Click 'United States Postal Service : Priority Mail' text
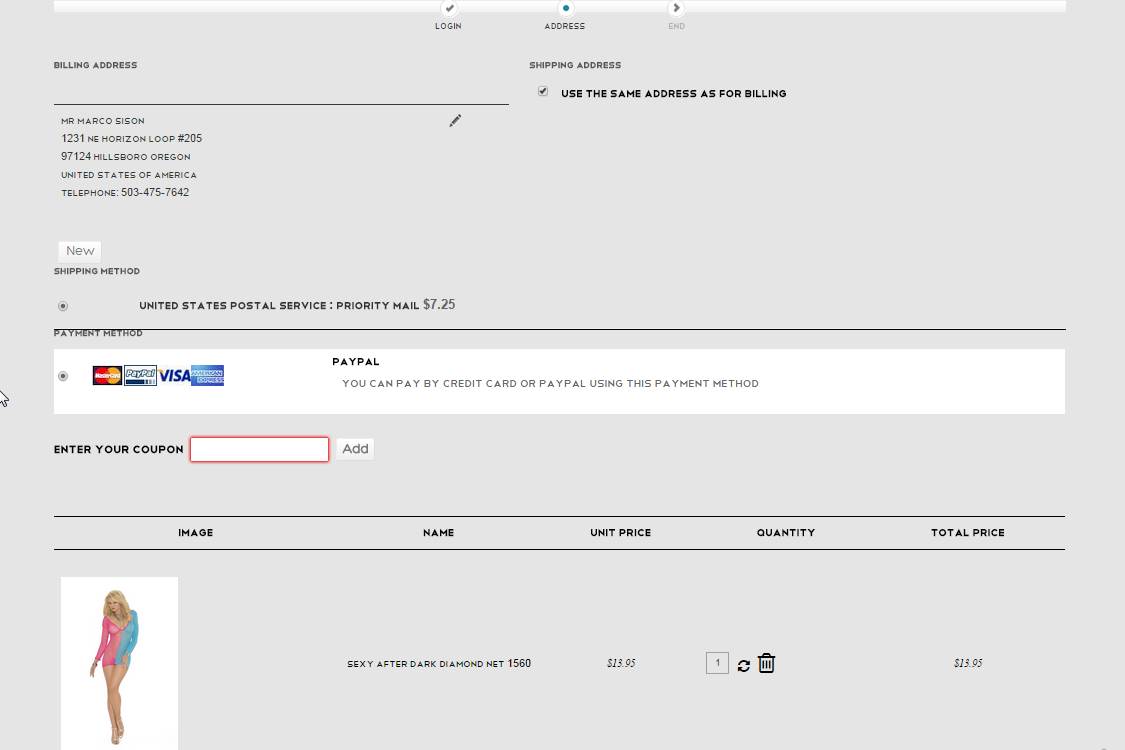The height and width of the screenshot is (750, 1125). pyautogui.click(x=279, y=306)
